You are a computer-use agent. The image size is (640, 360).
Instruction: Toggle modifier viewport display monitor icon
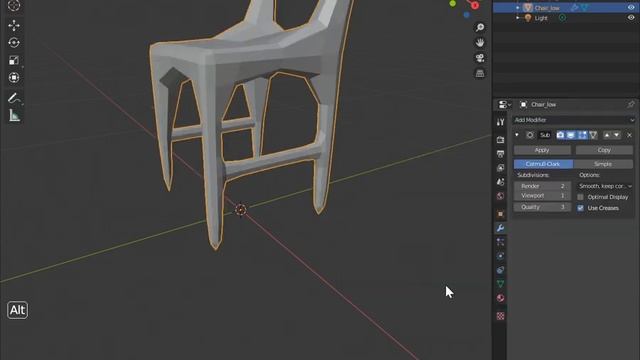pyautogui.click(x=571, y=135)
